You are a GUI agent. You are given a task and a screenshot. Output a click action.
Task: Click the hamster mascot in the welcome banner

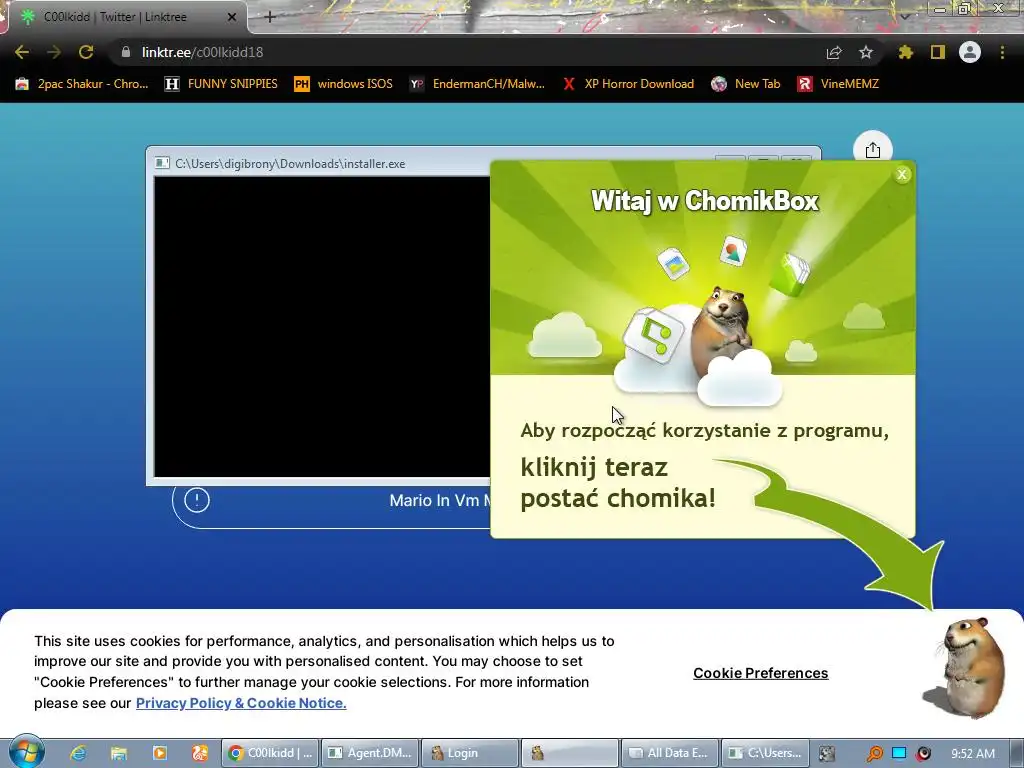(722, 328)
